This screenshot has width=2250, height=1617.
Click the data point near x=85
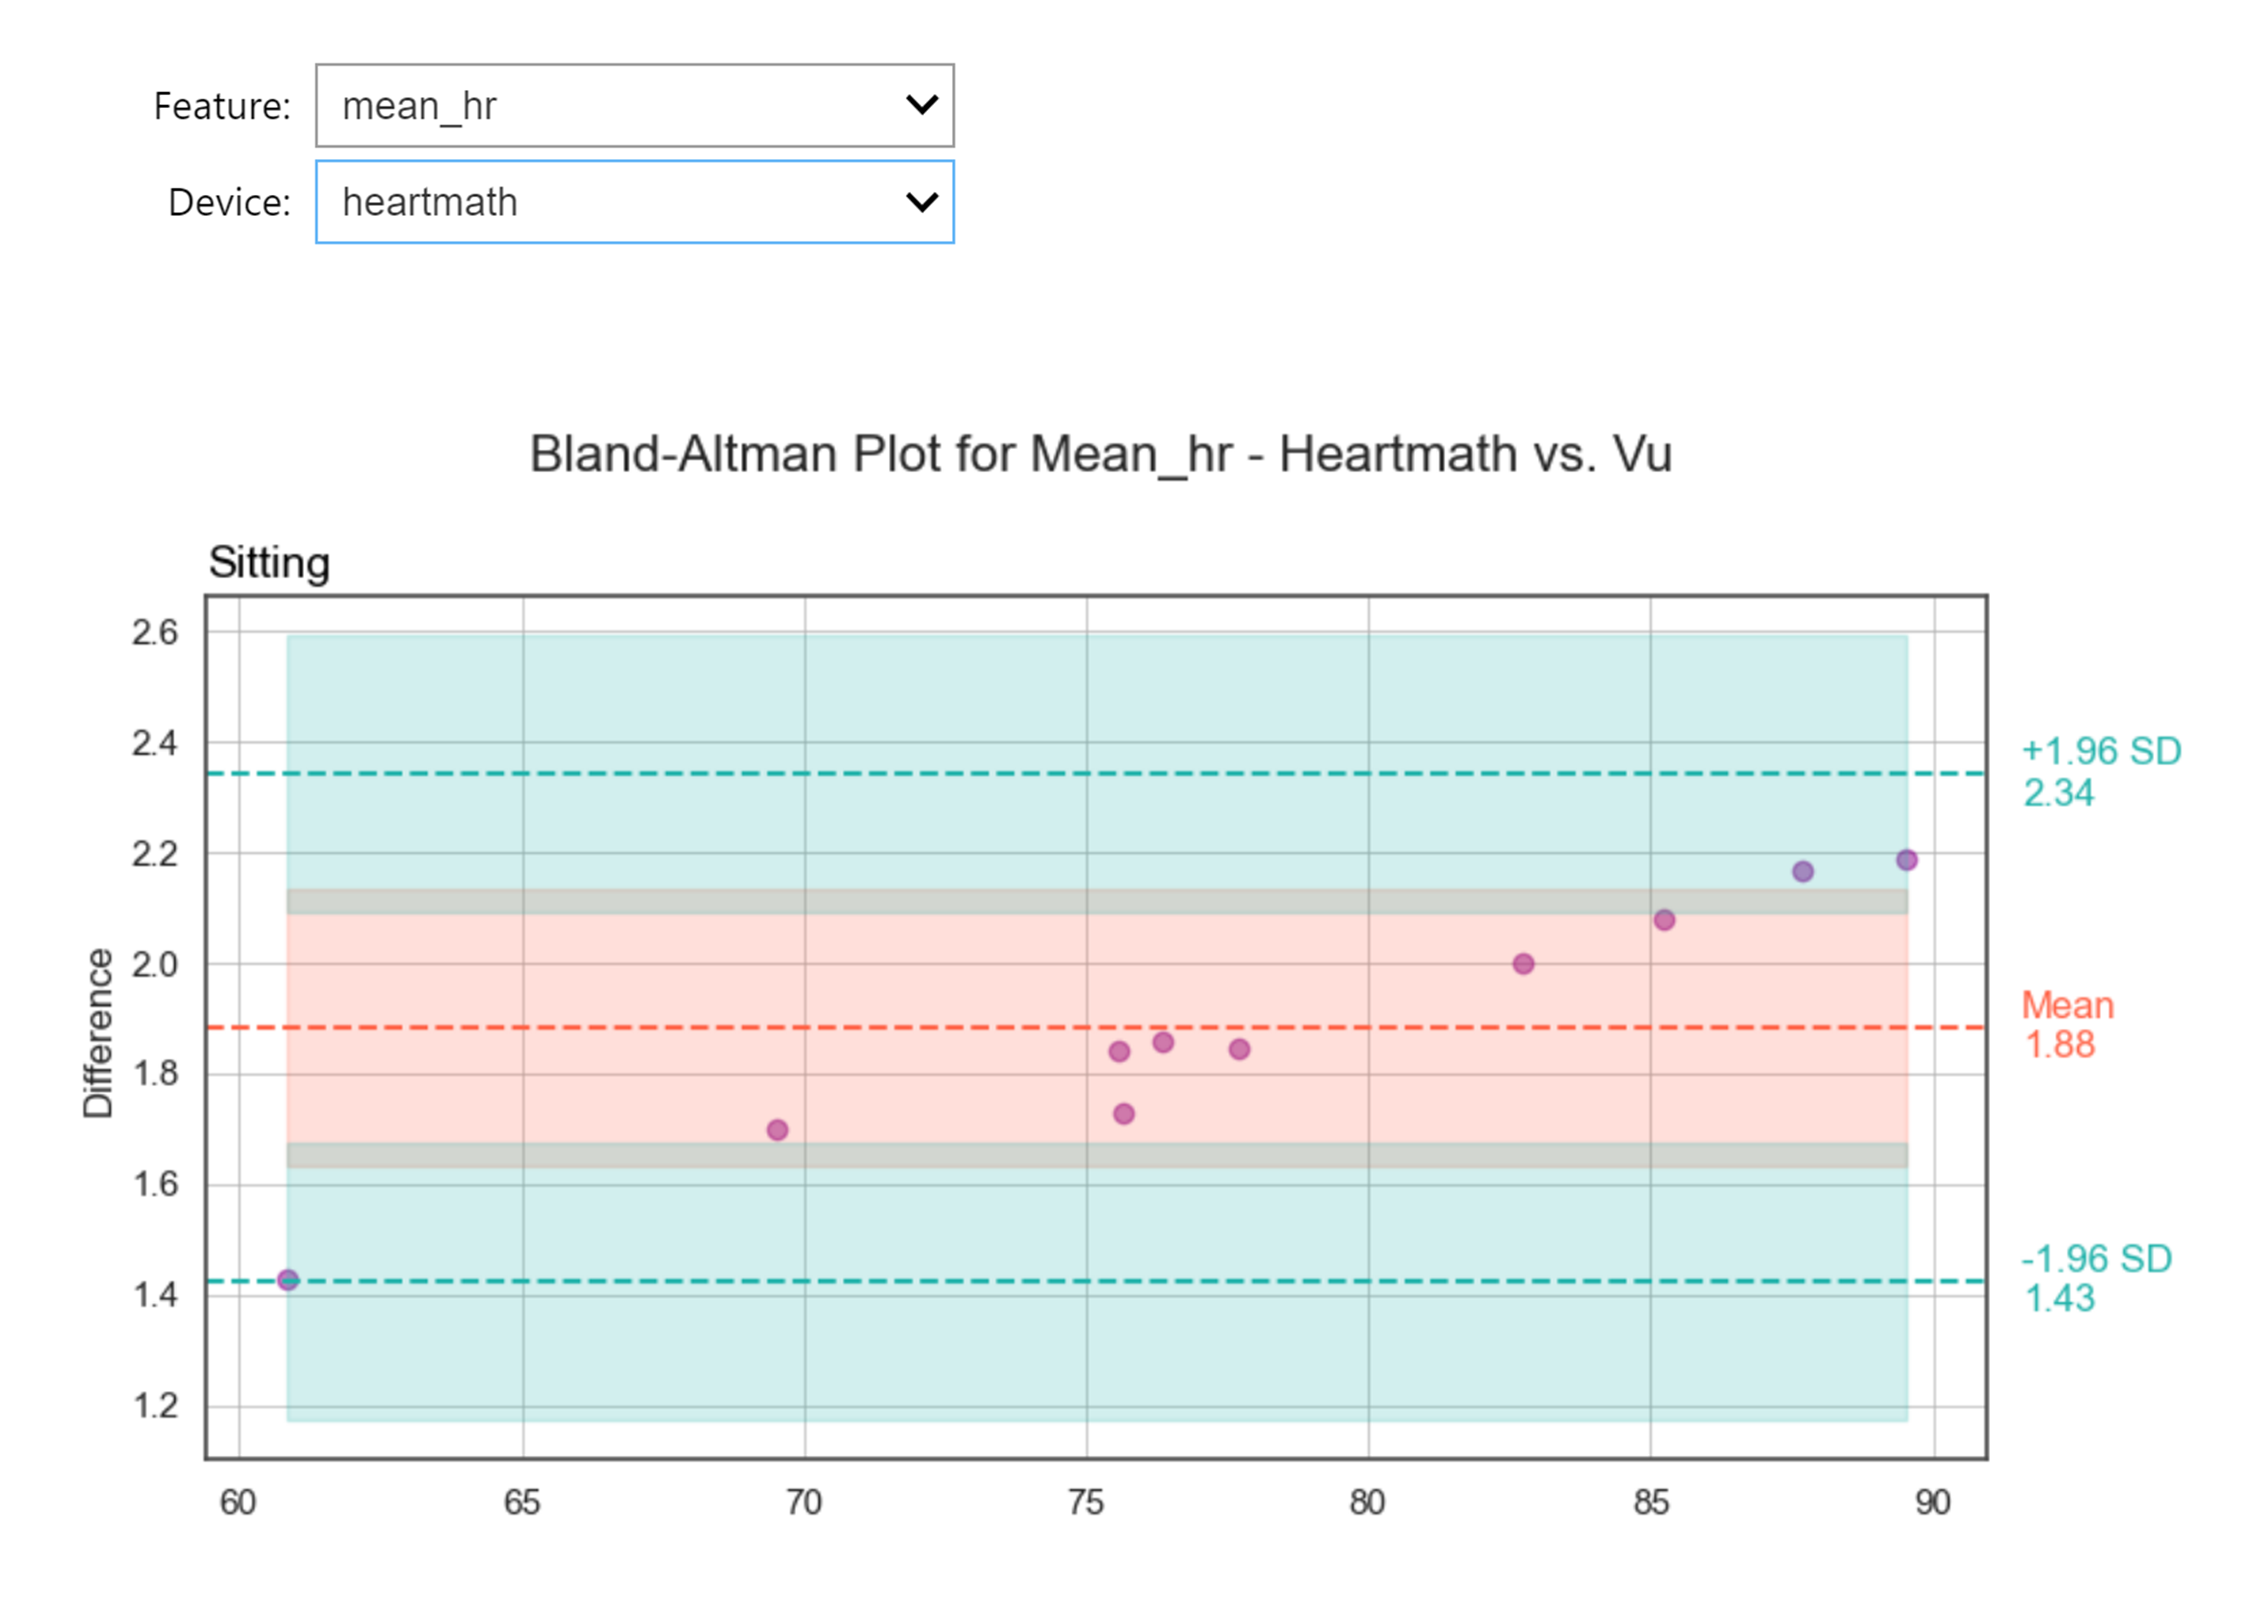[1663, 920]
